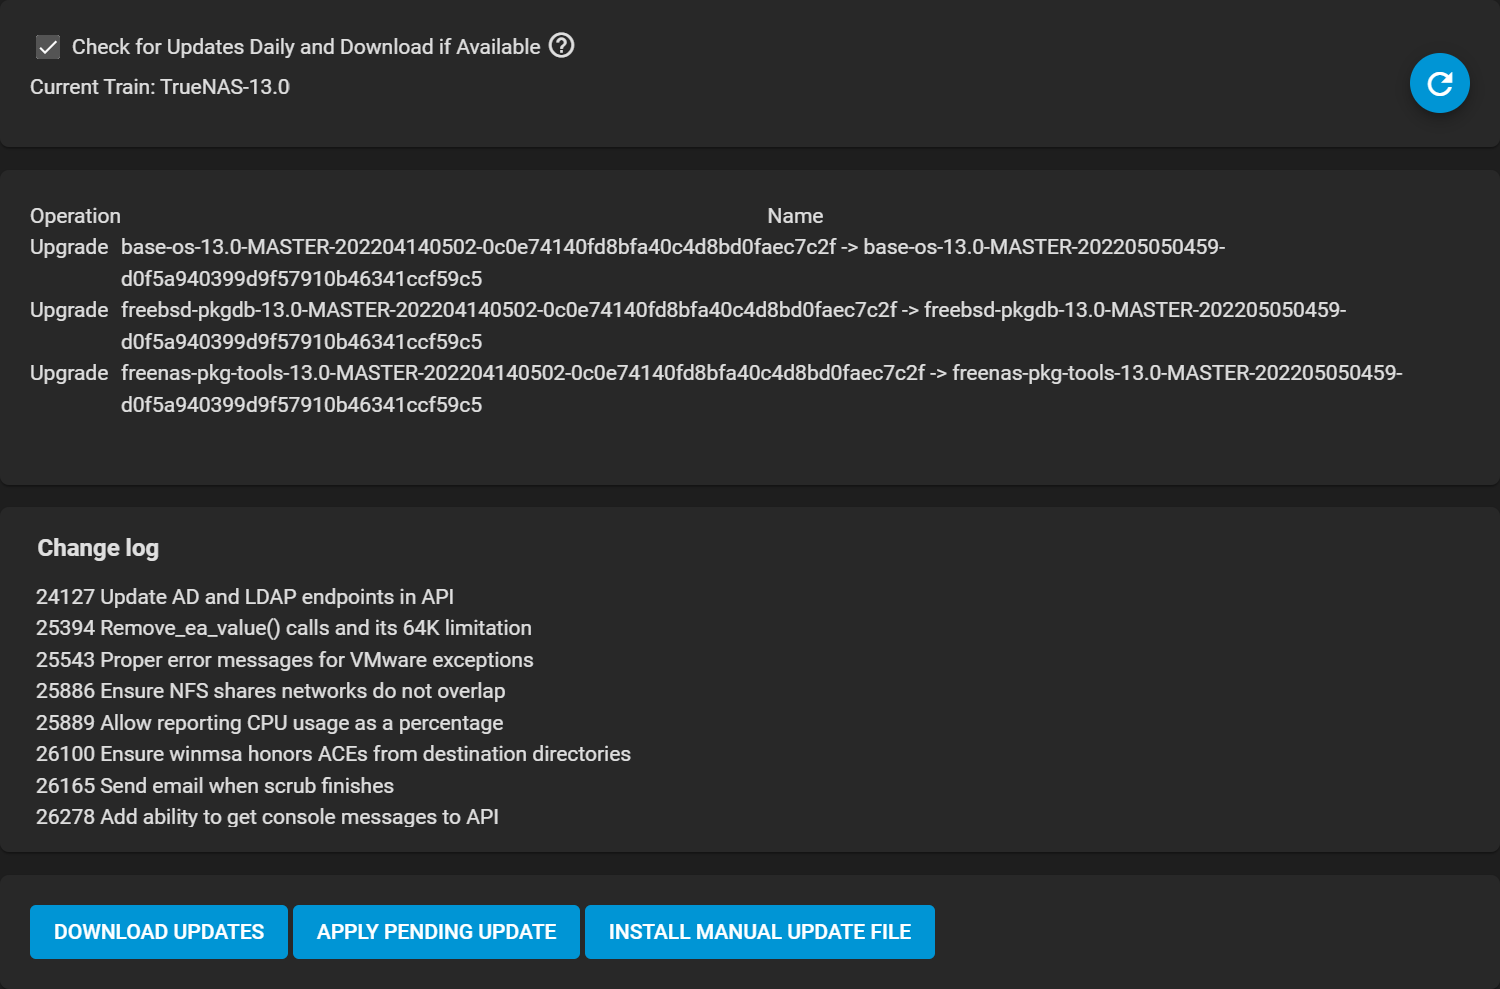Select the base-os-13.0-MASTER upgrade row
1500x989 pixels.
click(672, 247)
